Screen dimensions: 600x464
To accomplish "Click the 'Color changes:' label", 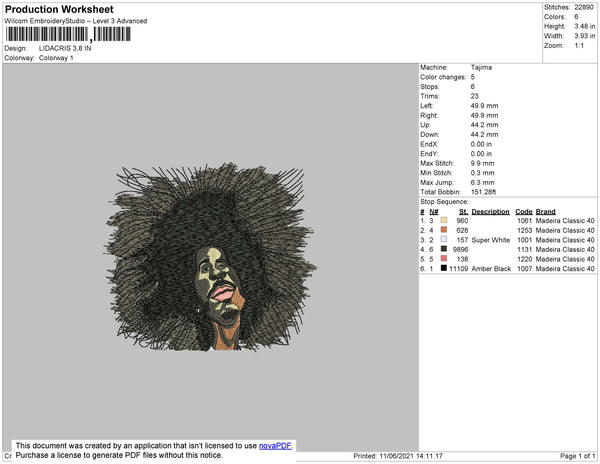I will pos(443,77).
